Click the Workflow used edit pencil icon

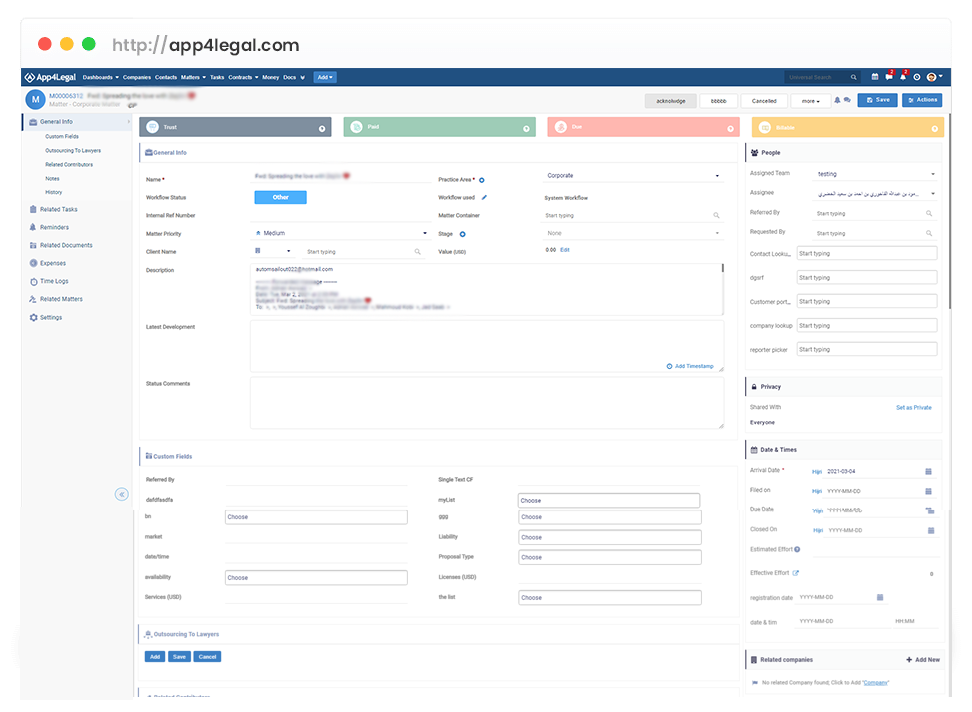(x=484, y=198)
